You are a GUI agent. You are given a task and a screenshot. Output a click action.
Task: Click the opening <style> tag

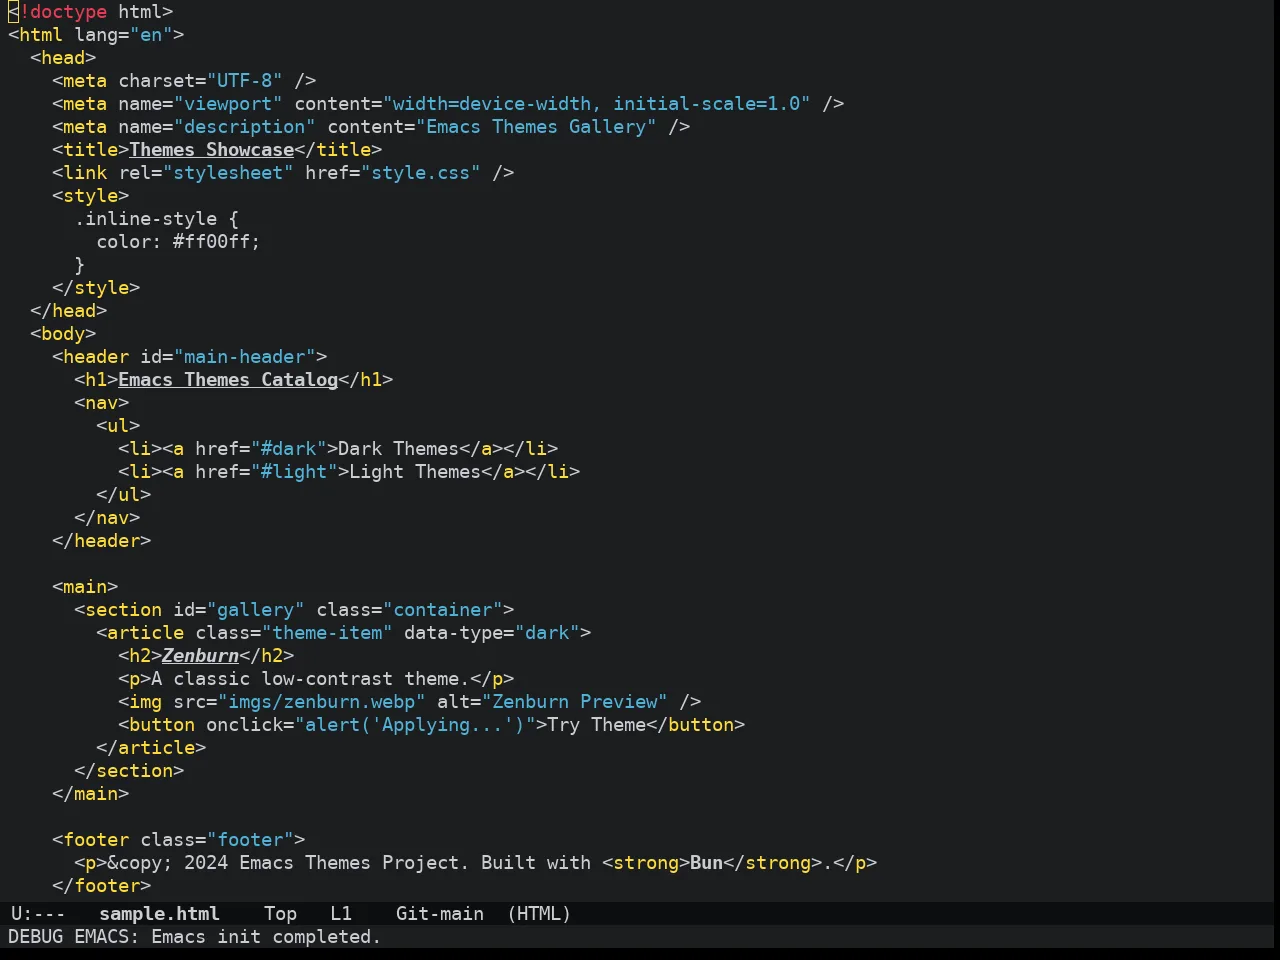tap(91, 196)
